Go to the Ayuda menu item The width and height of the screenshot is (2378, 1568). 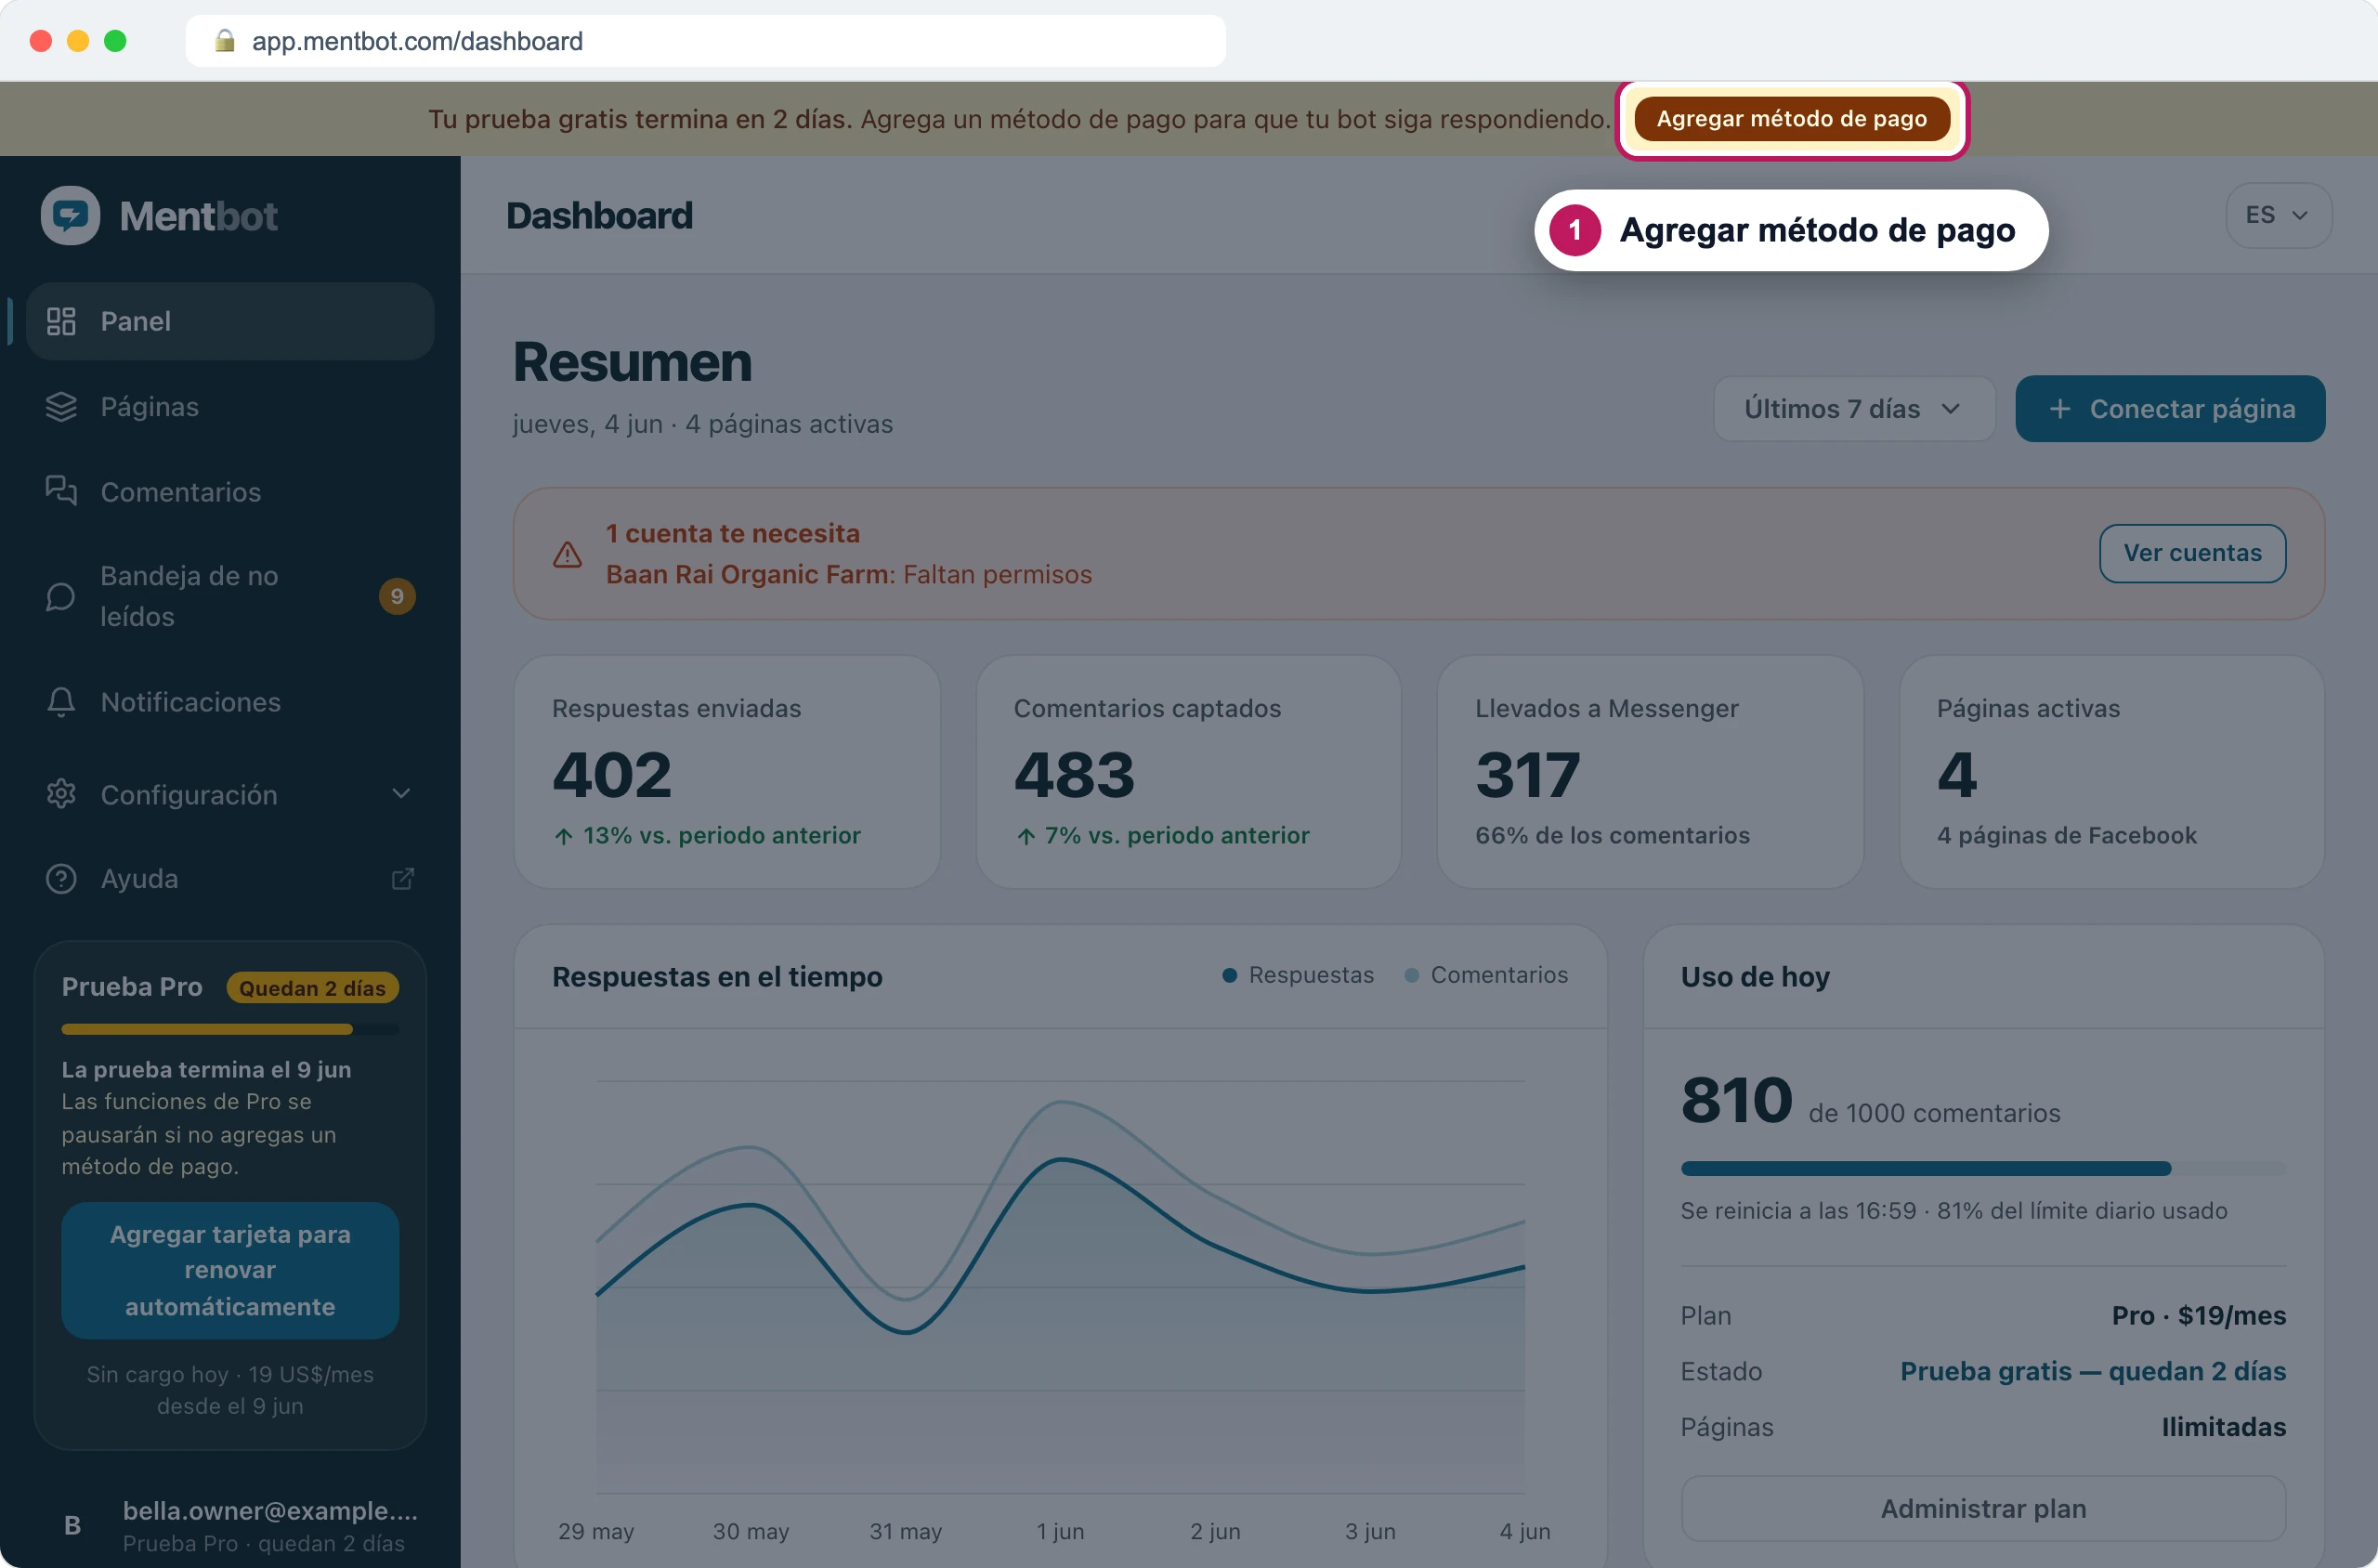pos(230,879)
